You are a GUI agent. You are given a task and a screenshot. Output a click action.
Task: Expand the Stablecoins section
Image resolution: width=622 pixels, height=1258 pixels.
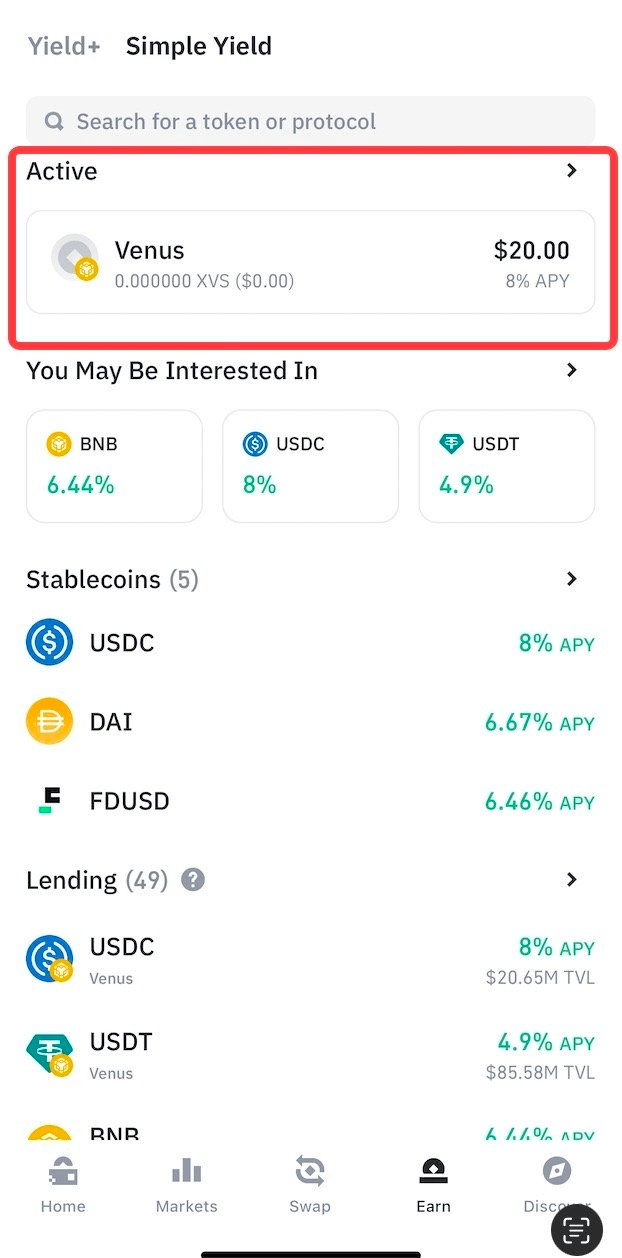click(x=571, y=578)
